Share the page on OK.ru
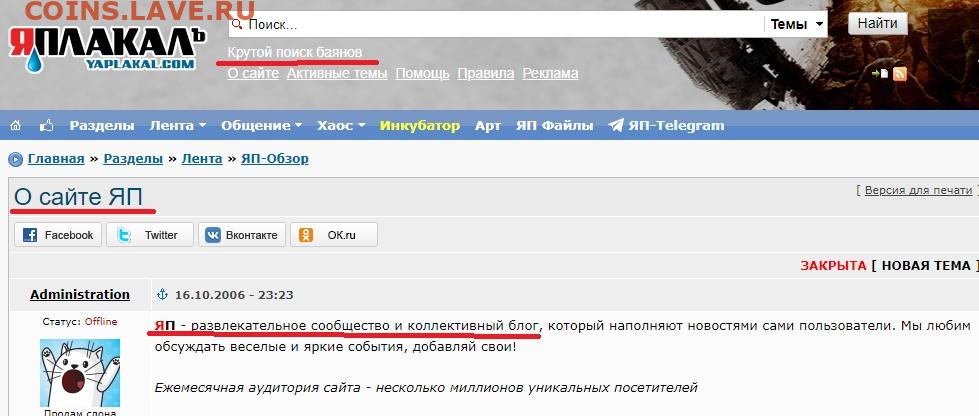Image resolution: width=979 pixels, height=416 pixels. pyautogui.click(x=333, y=235)
